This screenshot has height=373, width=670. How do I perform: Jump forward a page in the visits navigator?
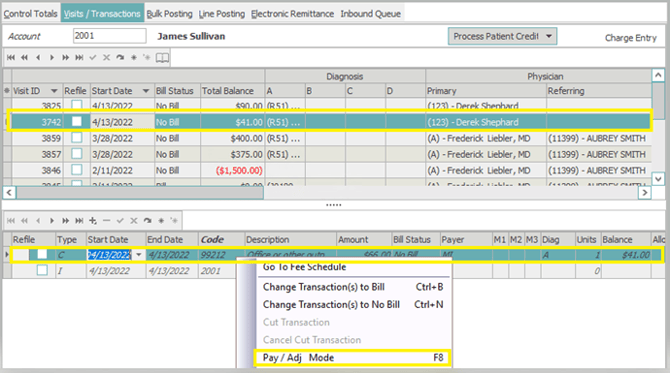coord(65,57)
